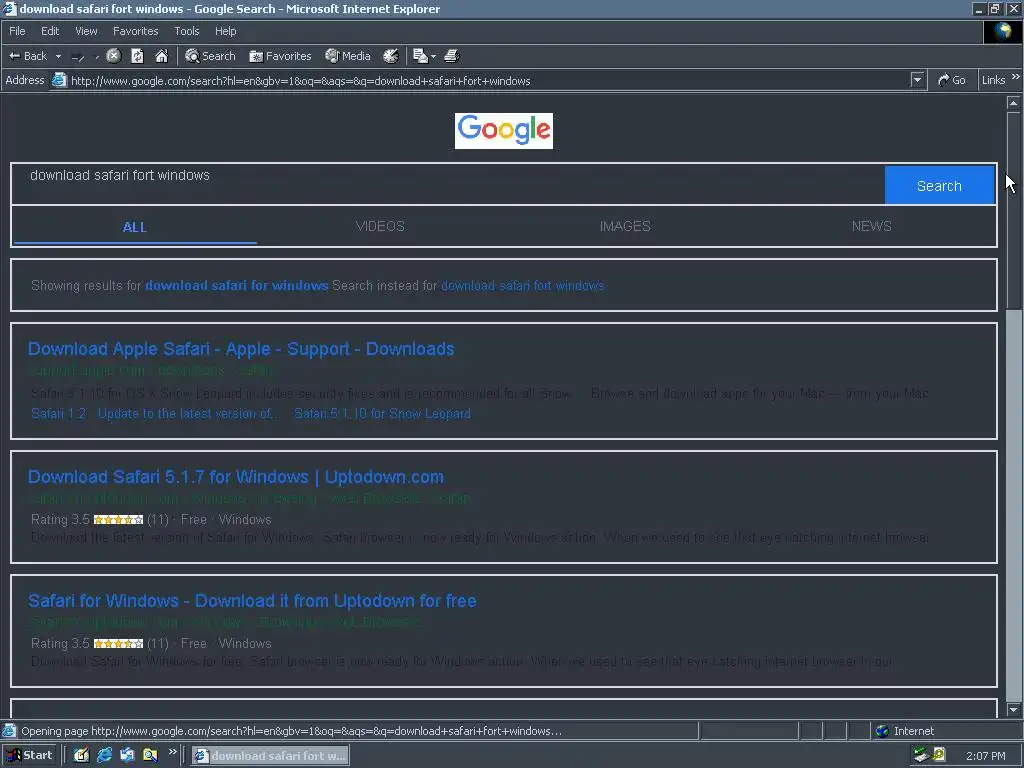This screenshot has height=768, width=1024.
Task: Launch Internet Explorer from Quick Launch
Action: pos(104,756)
